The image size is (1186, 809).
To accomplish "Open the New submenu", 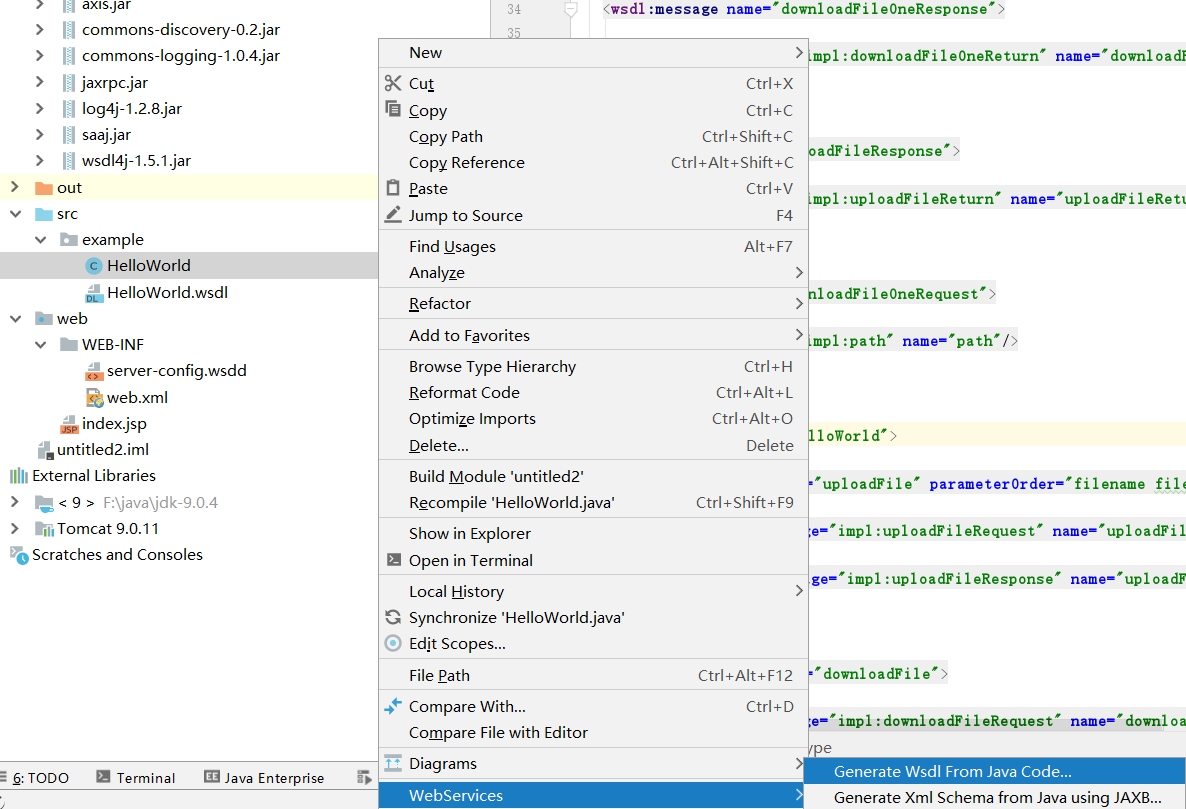I will pos(593,53).
